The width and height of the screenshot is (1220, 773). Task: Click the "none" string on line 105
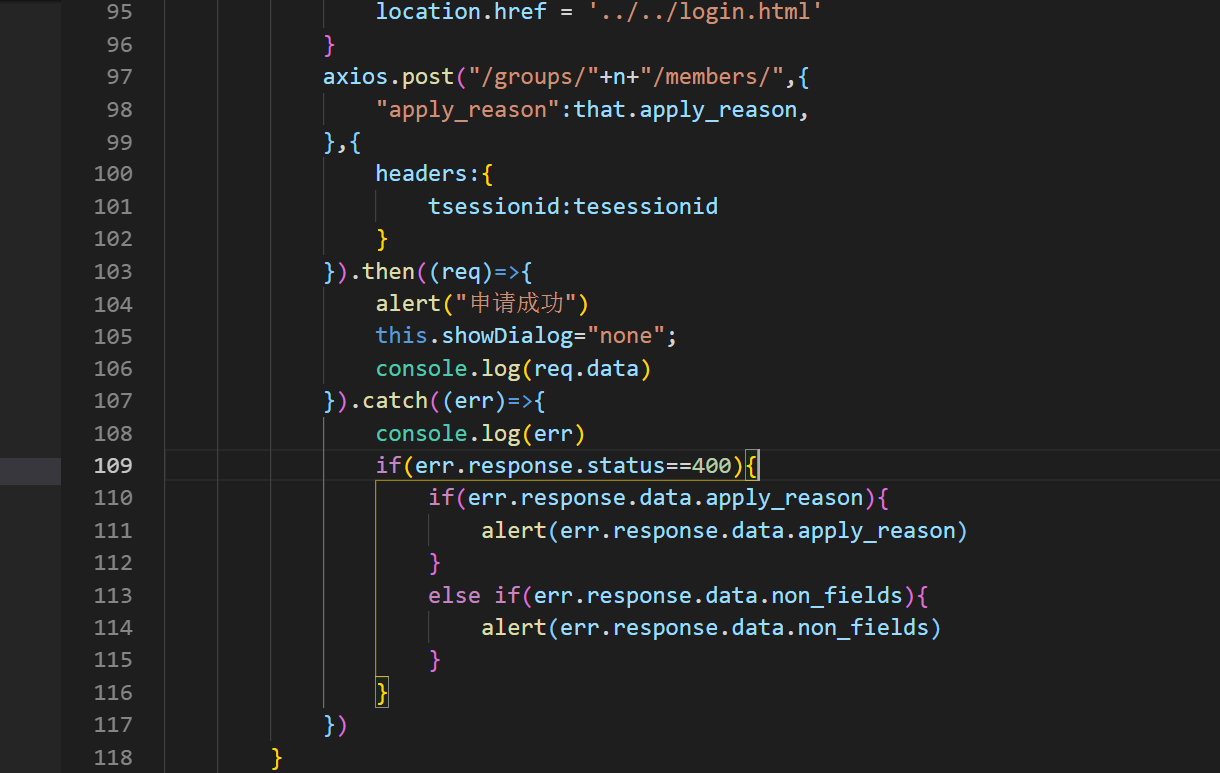tap(626, 336)
